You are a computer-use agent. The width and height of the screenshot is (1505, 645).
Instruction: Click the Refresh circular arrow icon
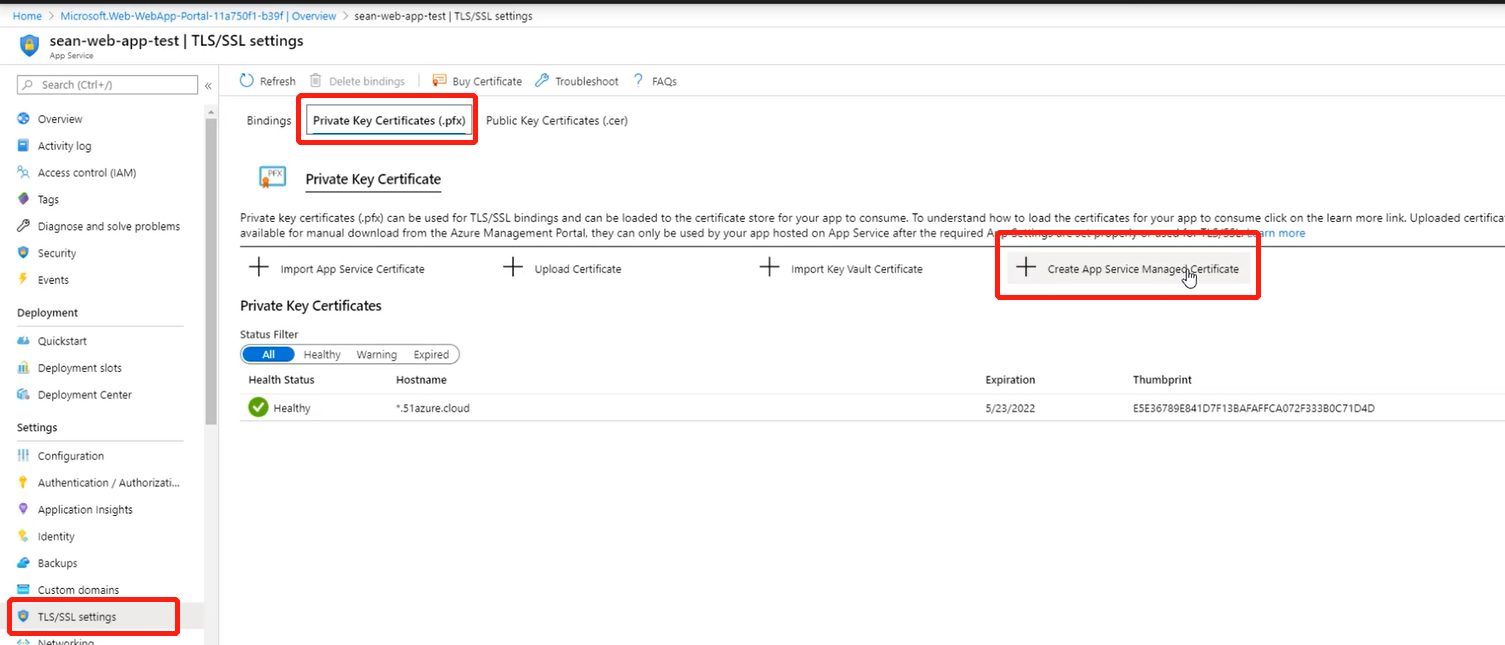coord(247,81)
